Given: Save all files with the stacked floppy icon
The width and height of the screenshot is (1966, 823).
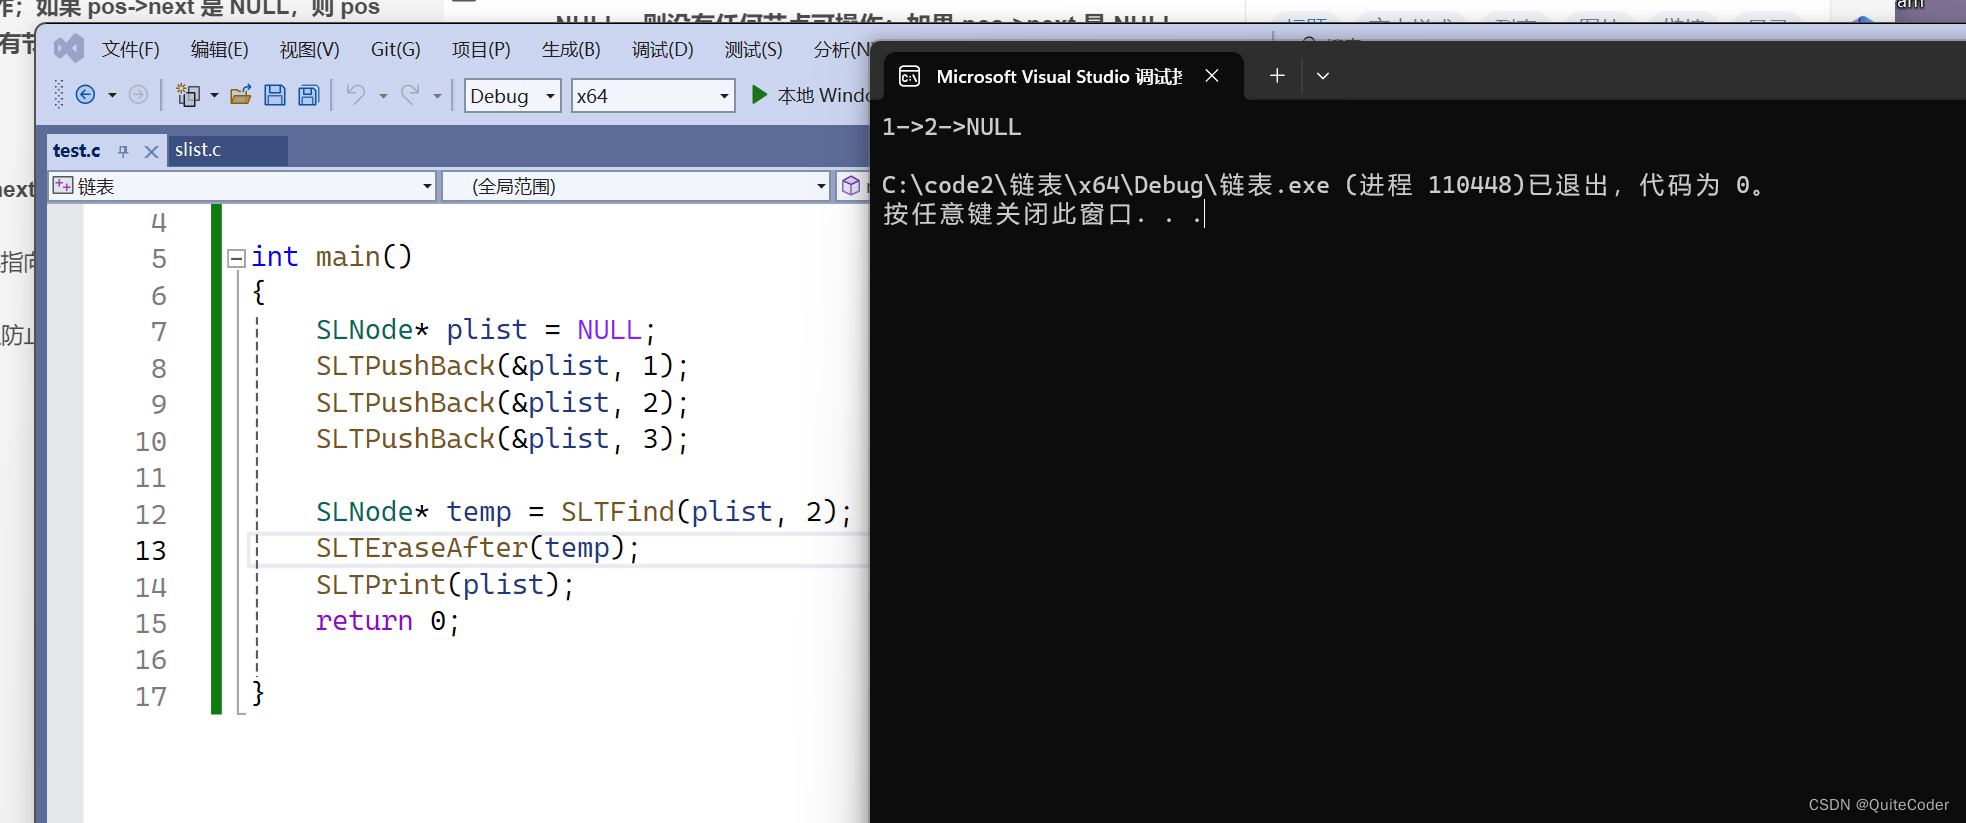Looking at the screenshot, I should (x=309, y=95).
